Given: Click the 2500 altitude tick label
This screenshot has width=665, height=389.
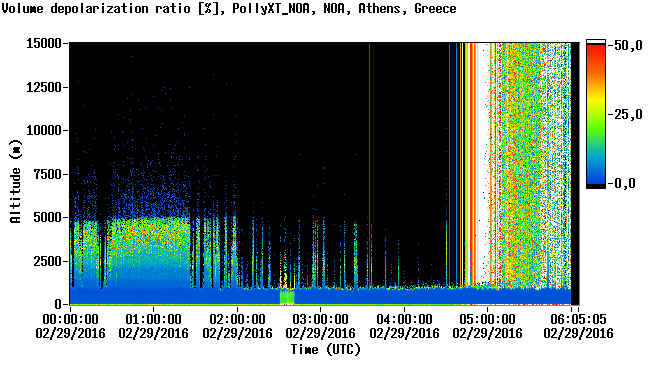Looking at the screenshot, I should pos(48,261).
